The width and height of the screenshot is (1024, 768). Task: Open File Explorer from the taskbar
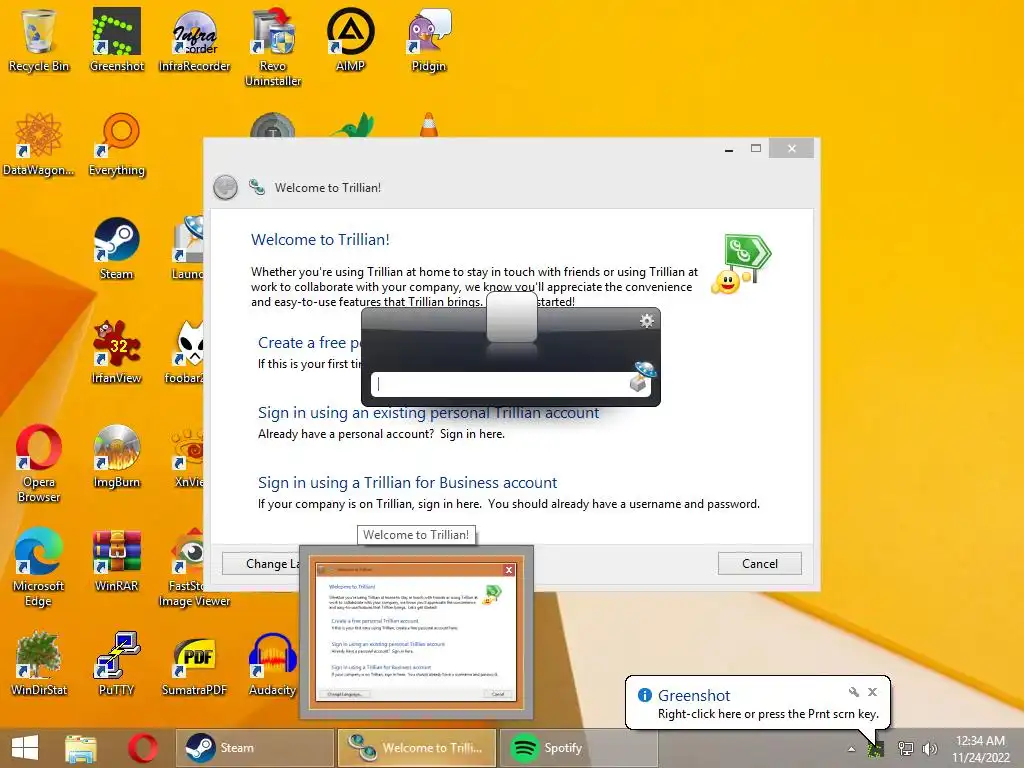pyautogui.click(x=81, y=748)
